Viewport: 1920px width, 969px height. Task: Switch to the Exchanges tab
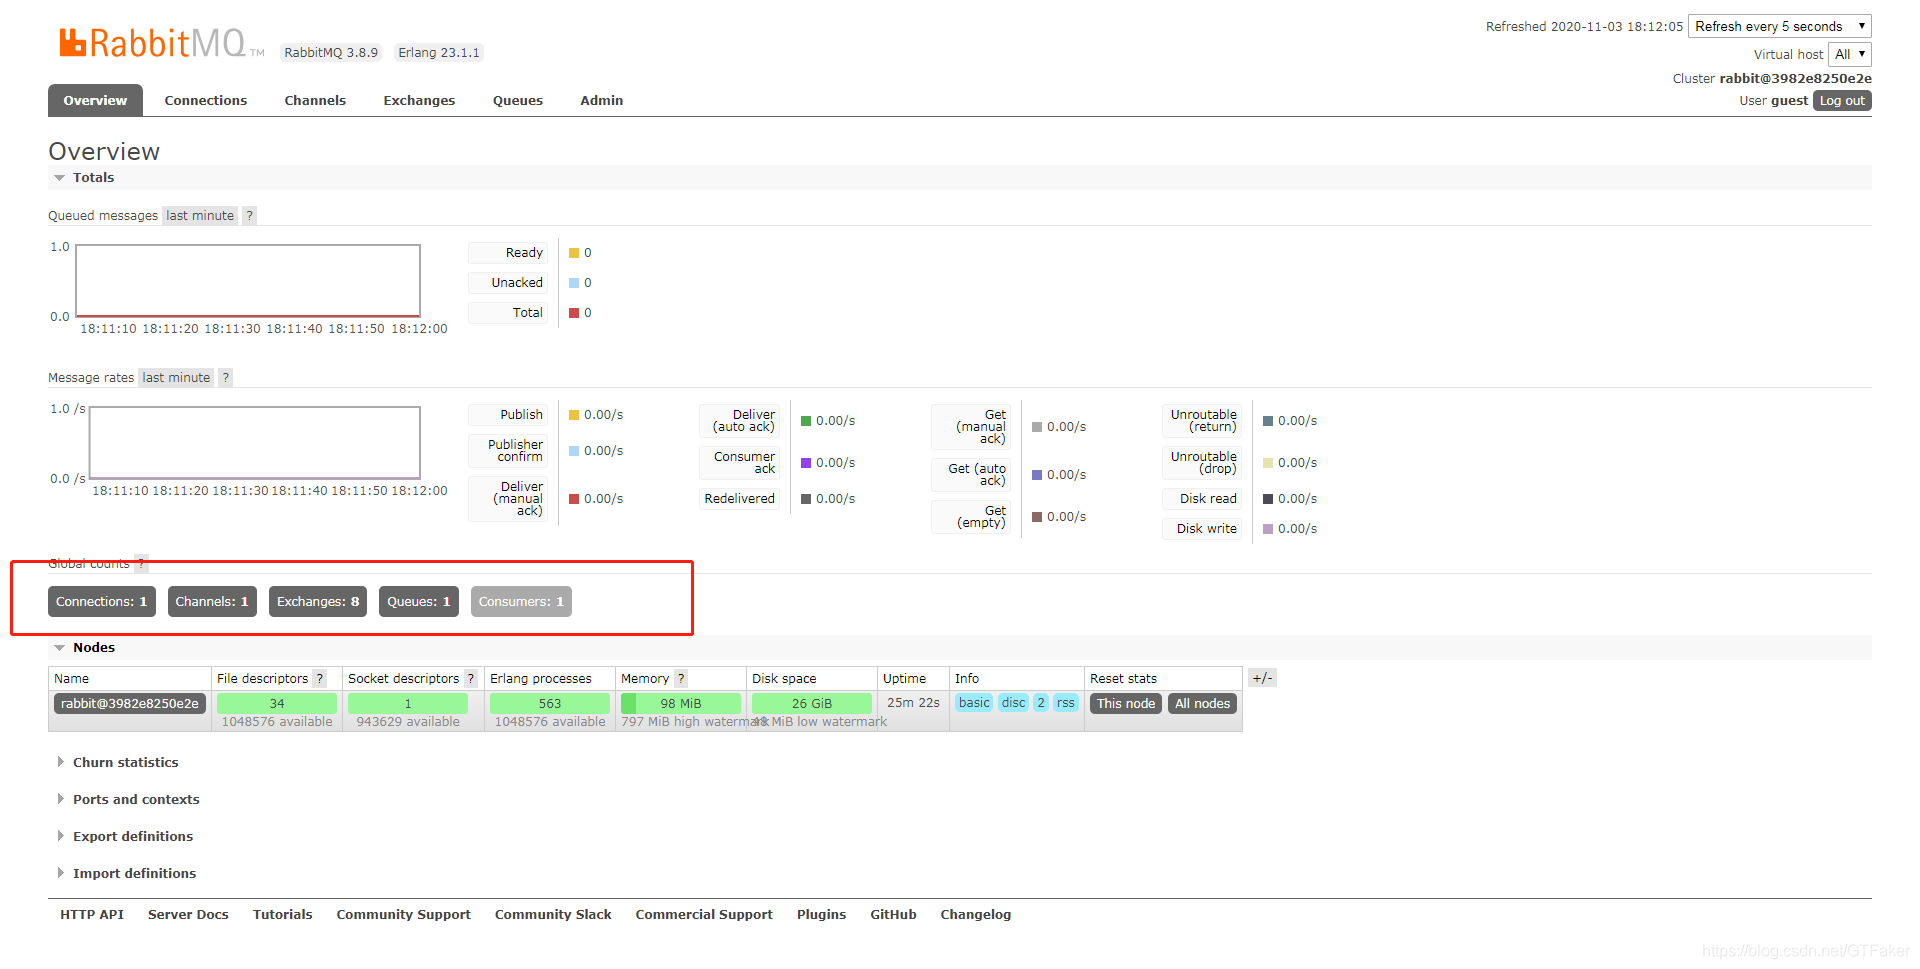[x=419, y=100]
